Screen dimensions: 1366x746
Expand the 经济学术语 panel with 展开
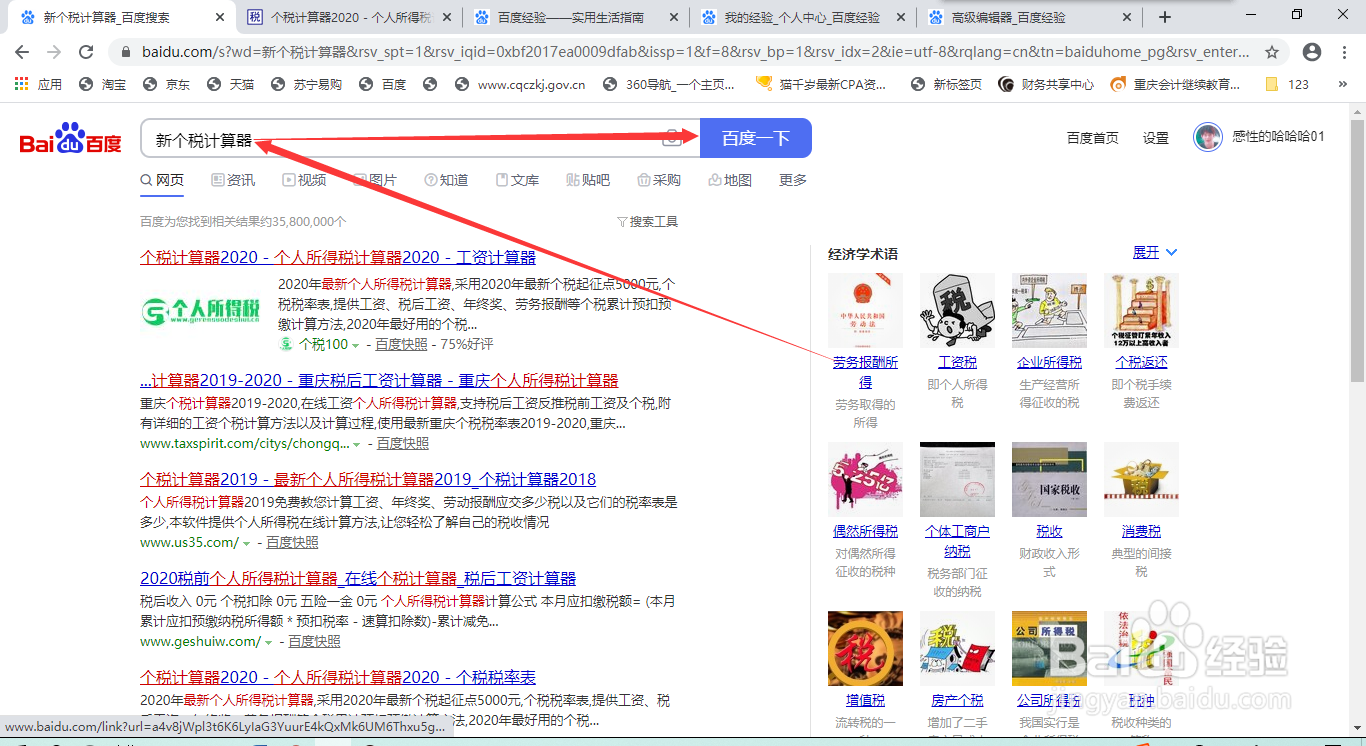click(1155, 252)
